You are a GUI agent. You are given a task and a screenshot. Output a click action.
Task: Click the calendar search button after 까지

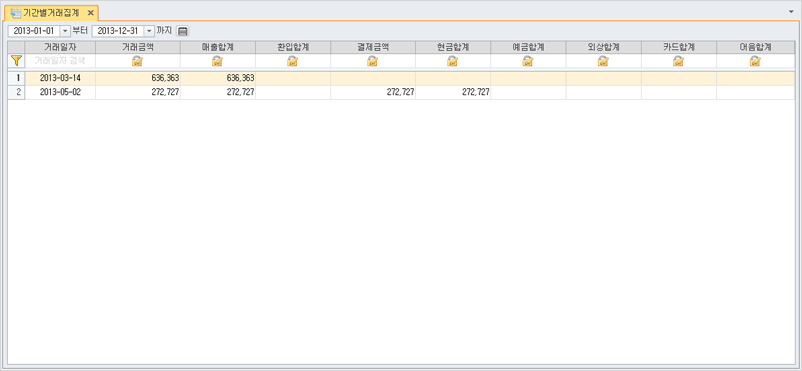click(183, 31)
